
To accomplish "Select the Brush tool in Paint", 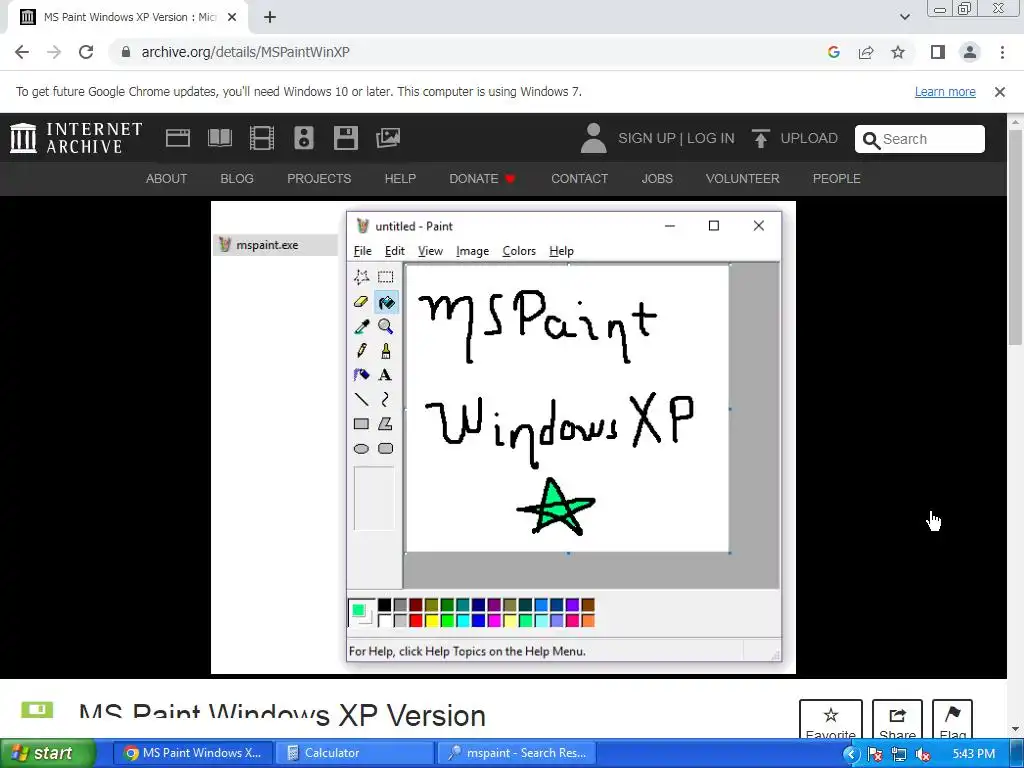I will 386,351.
